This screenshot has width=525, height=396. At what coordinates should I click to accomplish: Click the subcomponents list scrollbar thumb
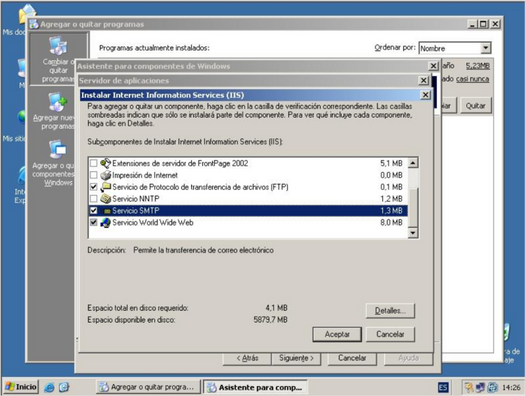[x=413, y=208]
